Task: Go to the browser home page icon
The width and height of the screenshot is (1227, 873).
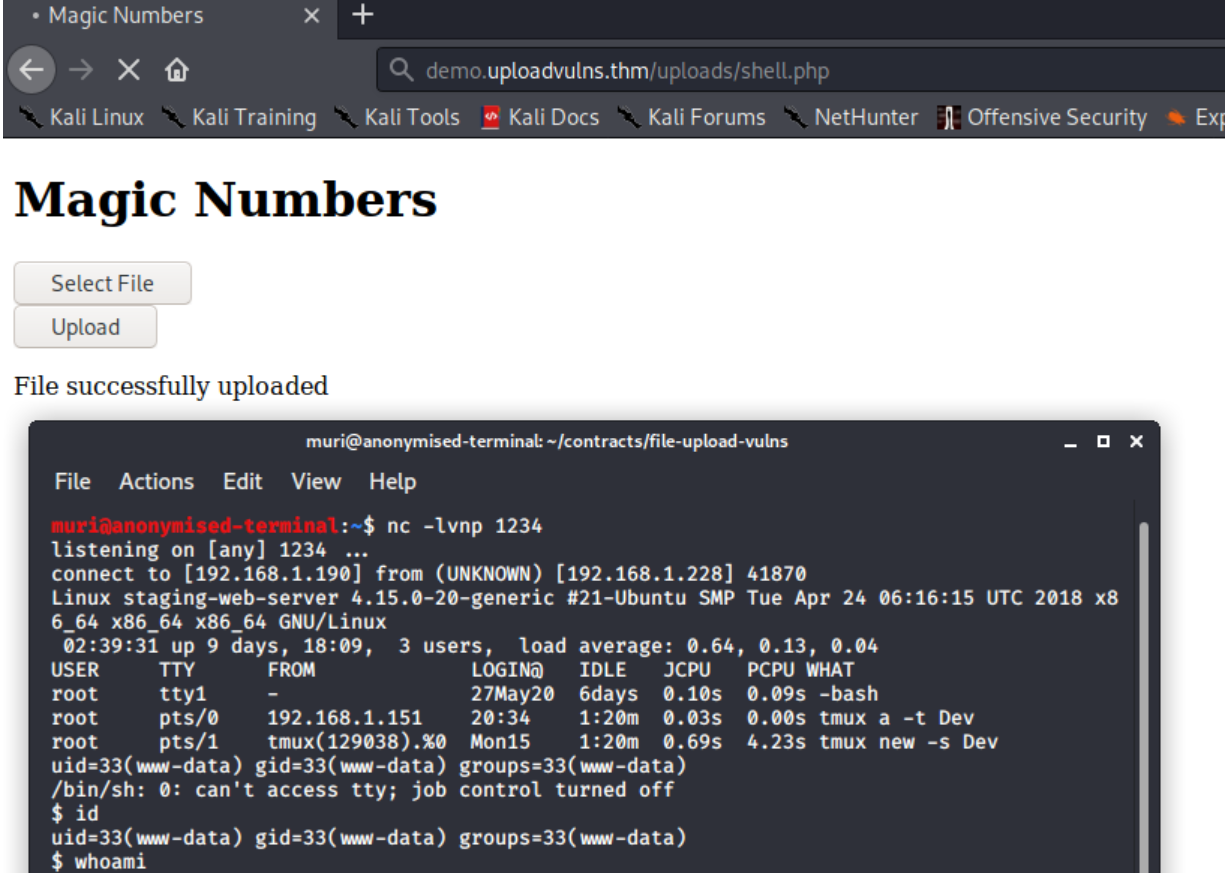Action: pyautogui.click(x=176, y=71)
